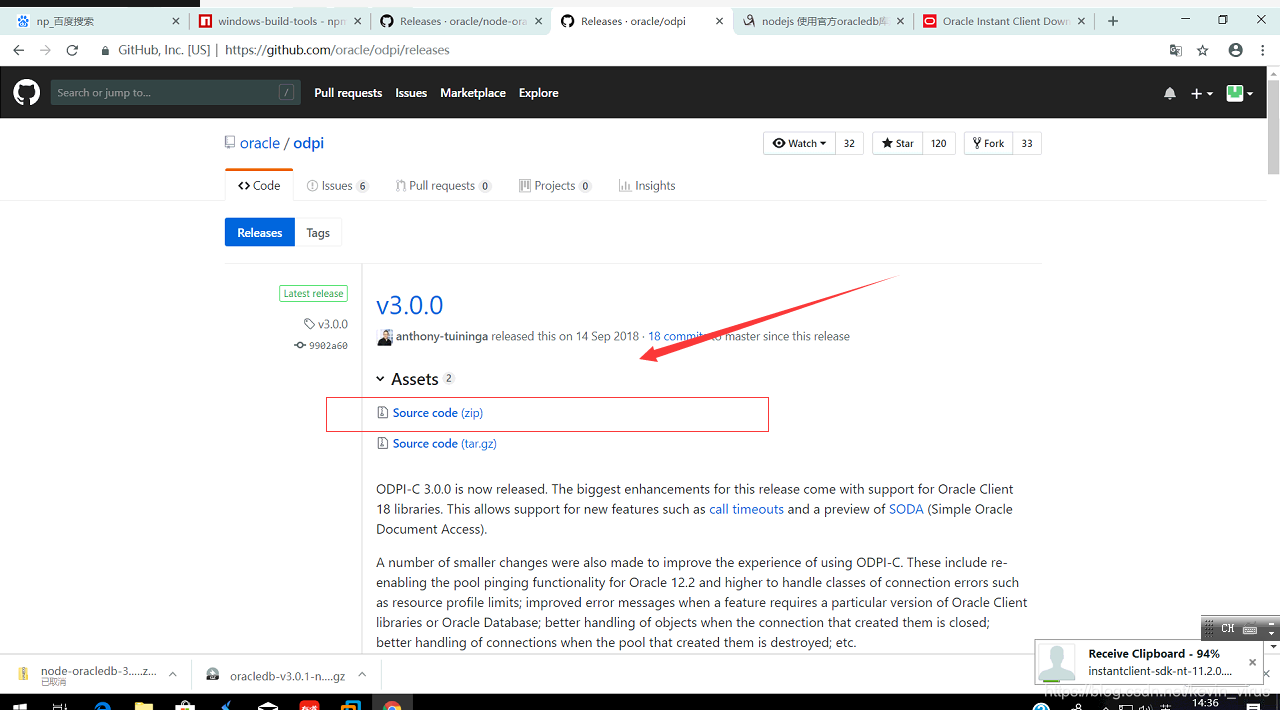
Task: Click the Latest release badge
Action: click(313, 294)
